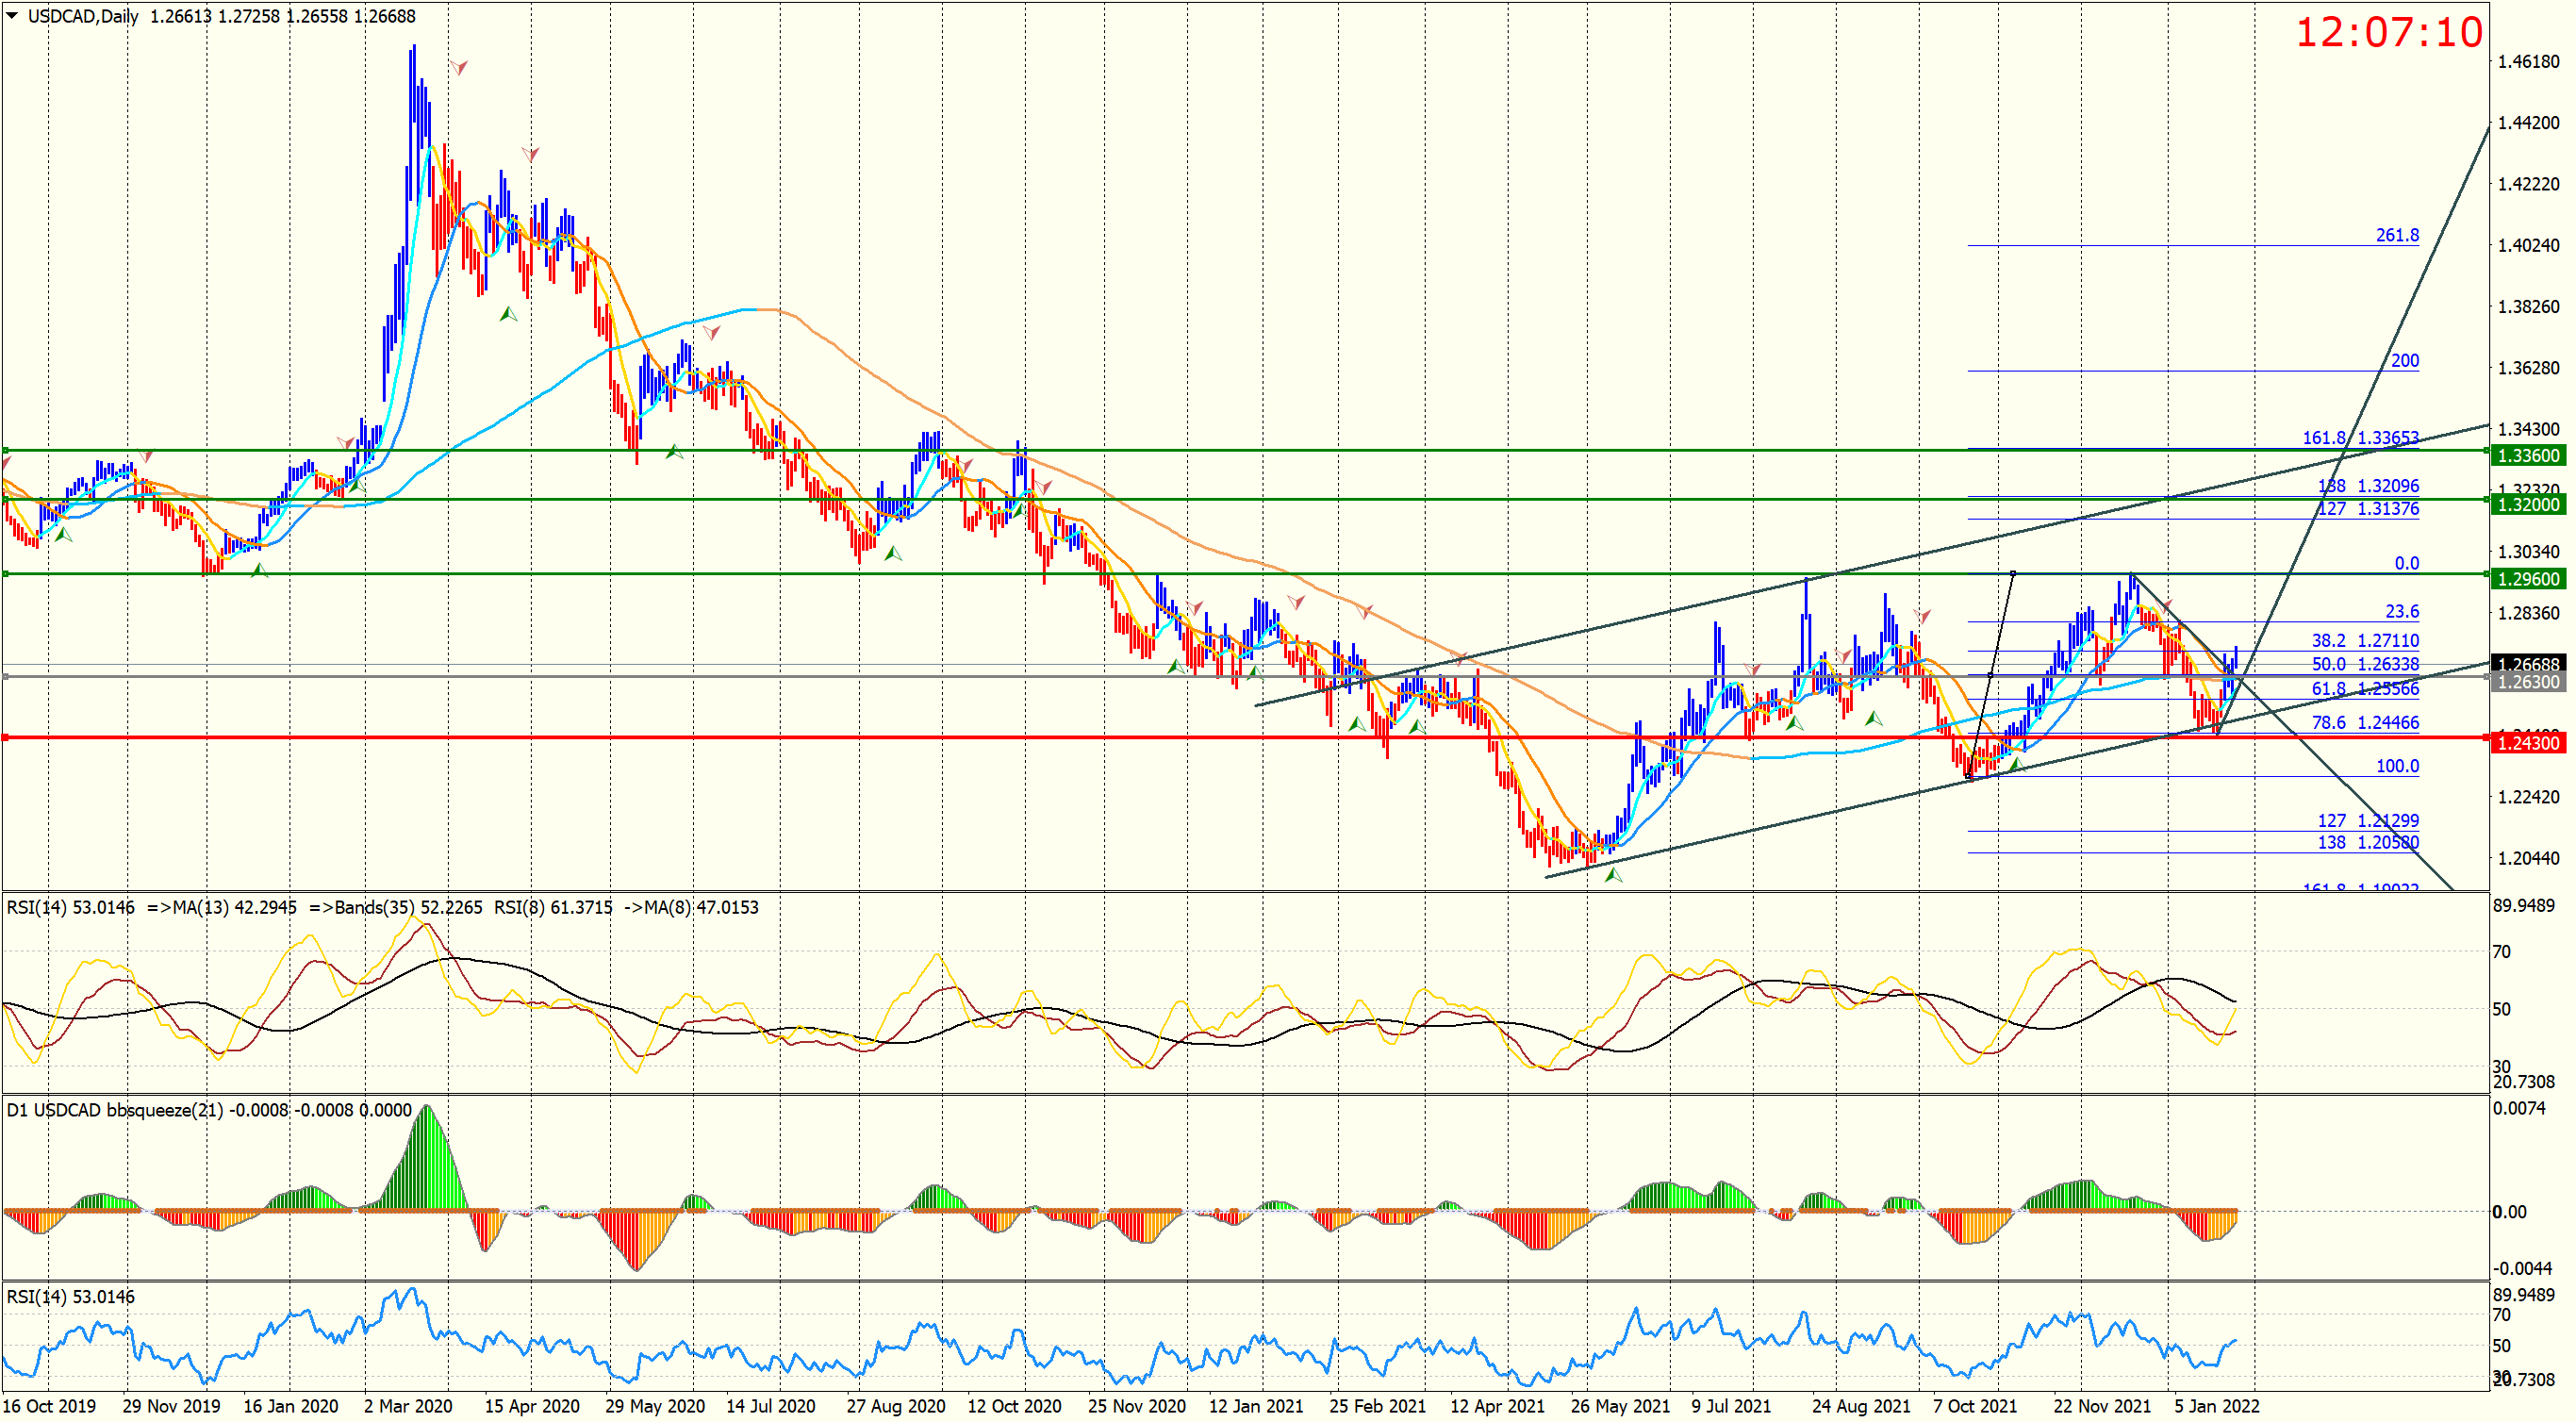
Task: Click the D1 USDCAD bbsqueeze(21) indicator label
Action: 115,1111
